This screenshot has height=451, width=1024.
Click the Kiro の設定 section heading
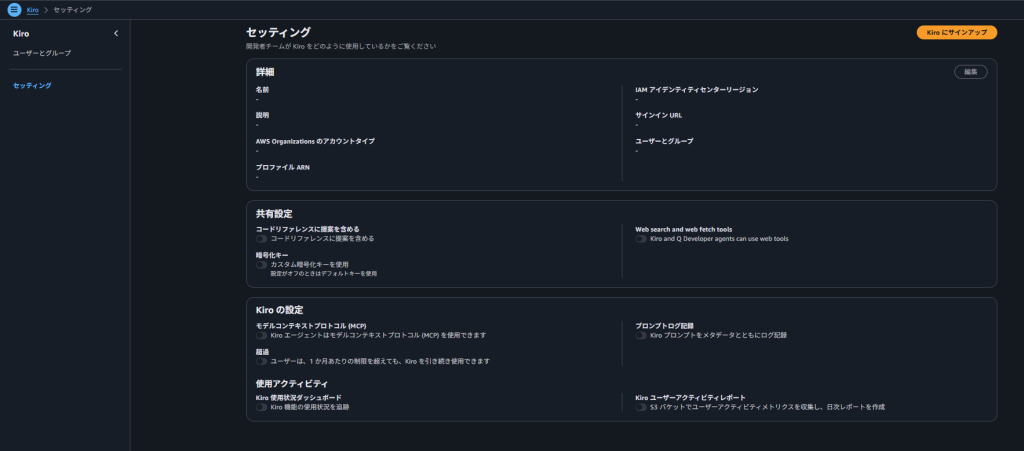[x=279, y=309]
